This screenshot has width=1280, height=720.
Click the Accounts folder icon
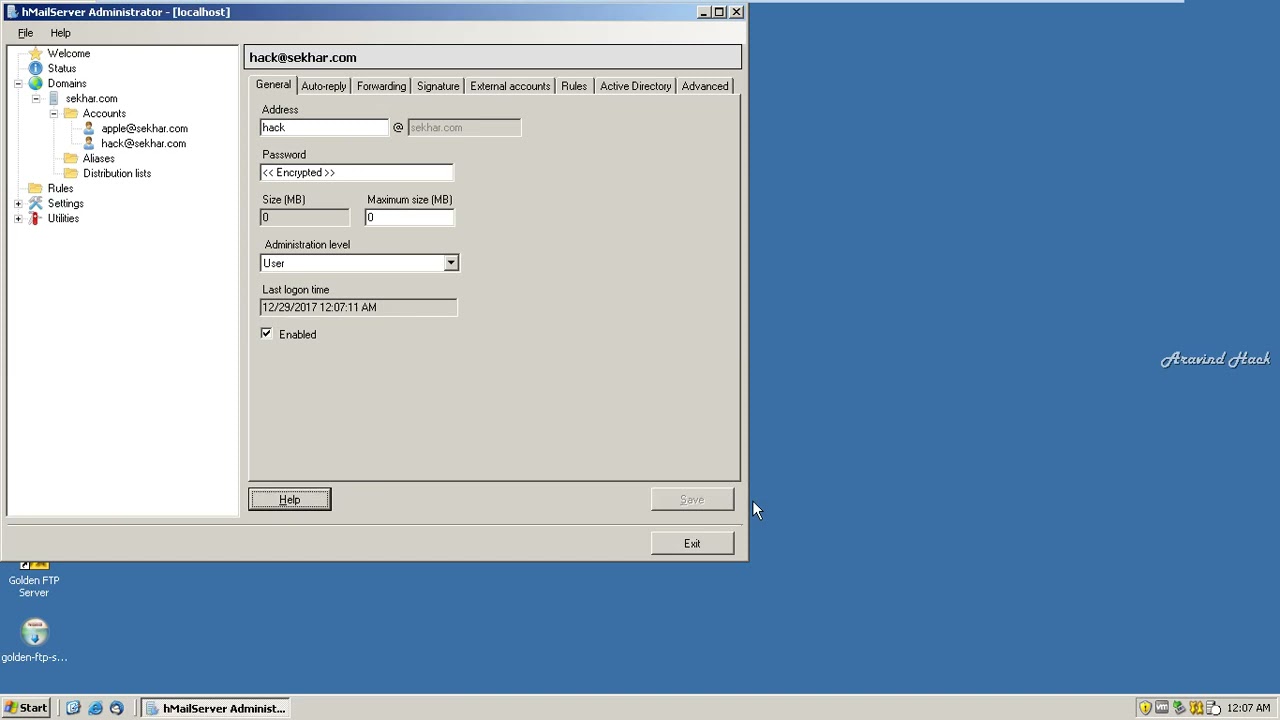[x=71, y=113]
